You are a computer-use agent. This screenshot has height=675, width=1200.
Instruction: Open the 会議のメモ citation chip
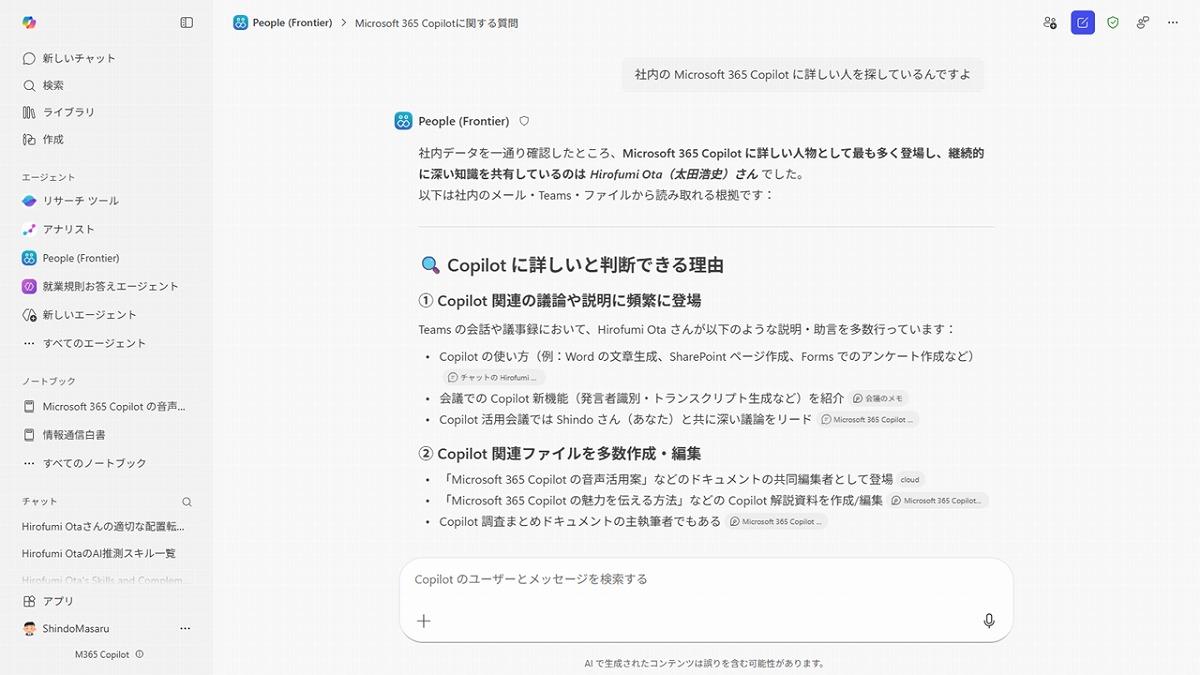(x=879, y=398)
